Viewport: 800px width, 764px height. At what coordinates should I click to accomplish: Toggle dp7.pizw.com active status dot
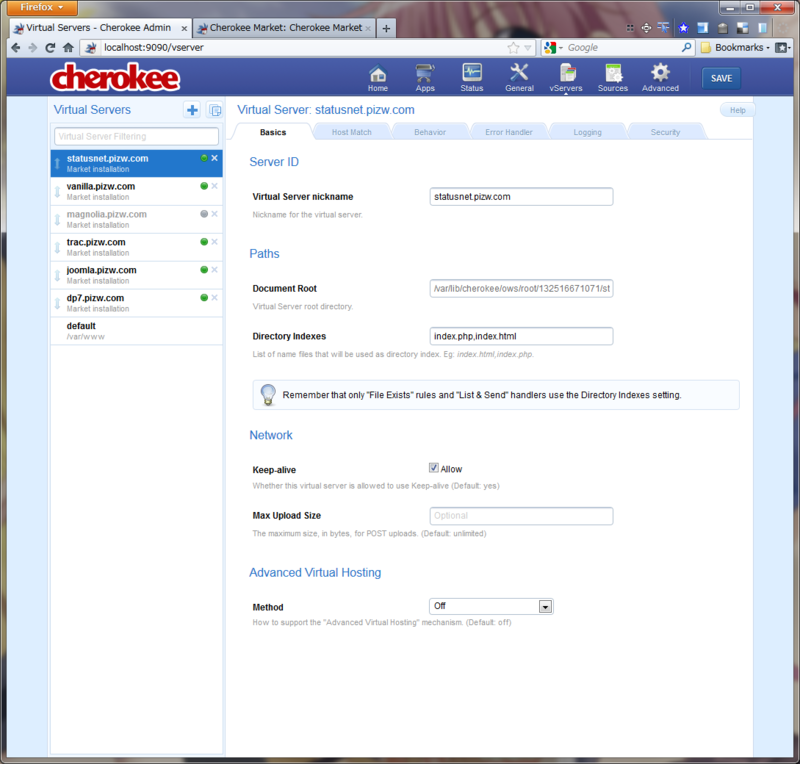[x=204, y=298]
